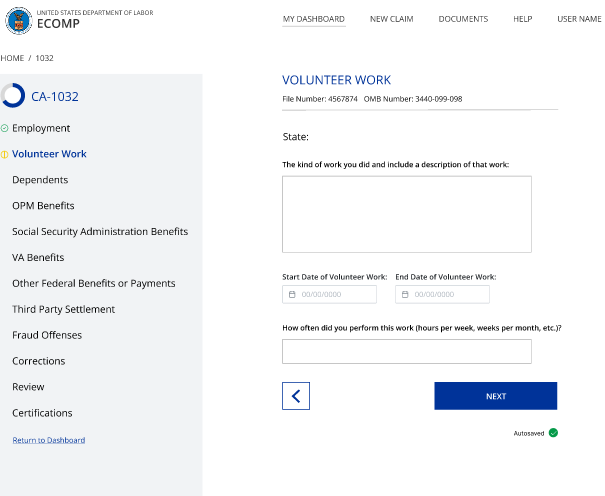The width and height of the screenshot is (605, 496).
Task: Click the Department of Labor seal logo
Action: click(17, 19)
